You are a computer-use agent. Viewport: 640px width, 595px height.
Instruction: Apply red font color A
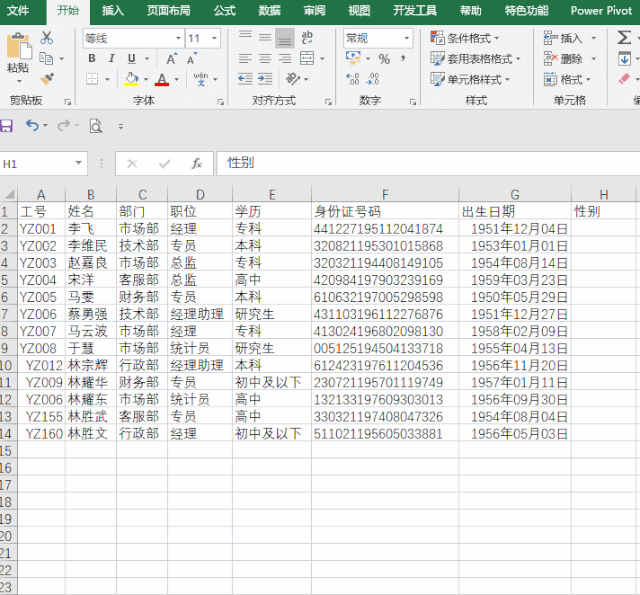(x=162, y=79)
